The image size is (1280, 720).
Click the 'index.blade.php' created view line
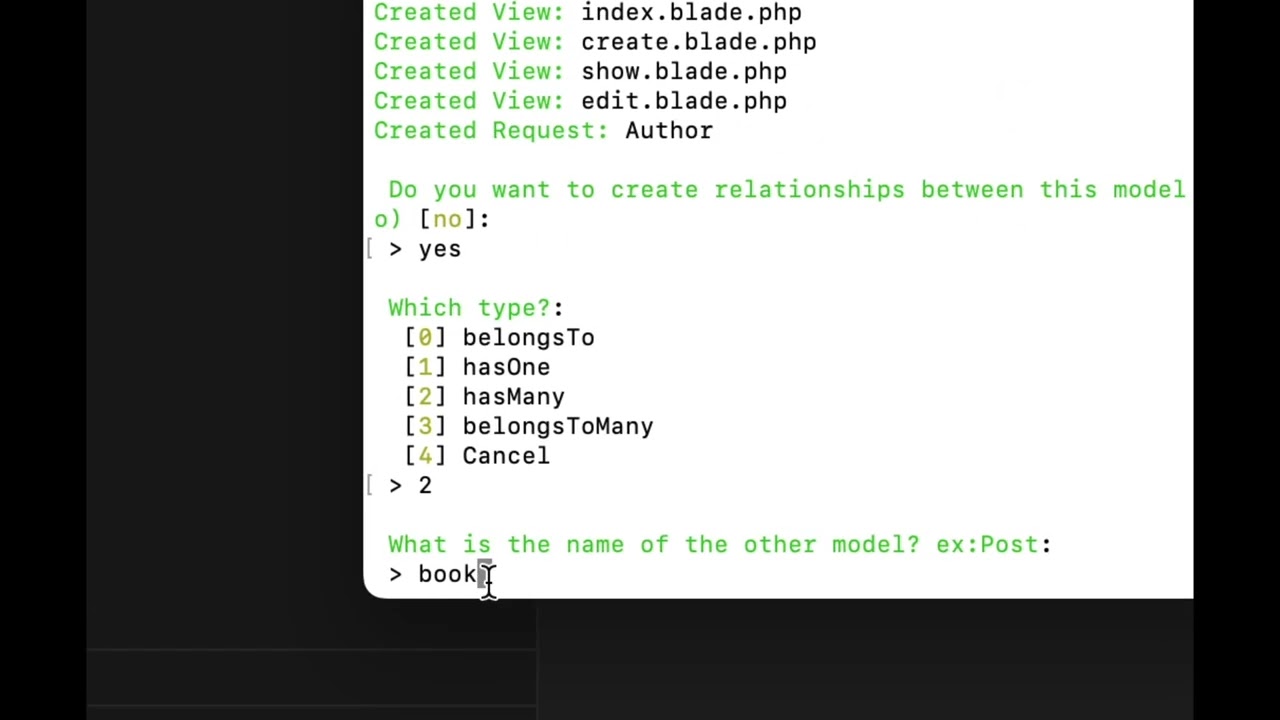(x=587, y=13)
